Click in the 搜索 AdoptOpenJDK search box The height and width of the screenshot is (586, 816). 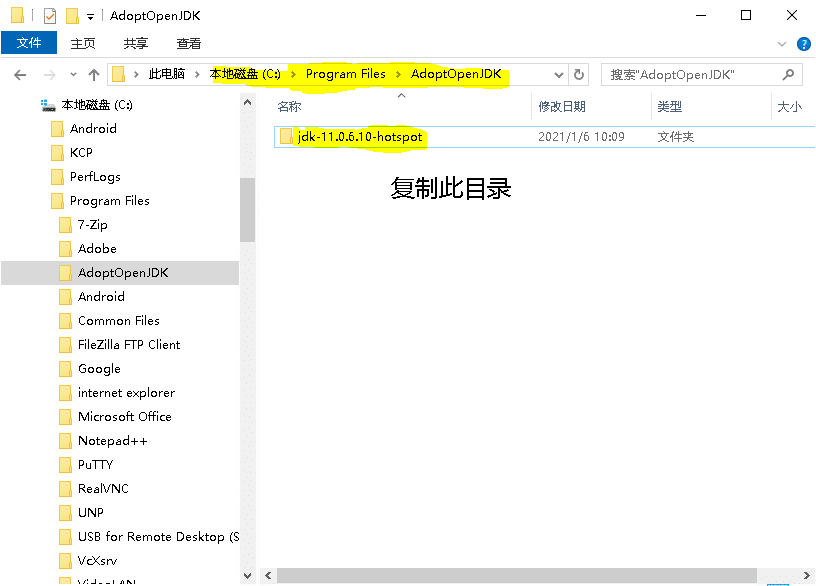point(690,74)
